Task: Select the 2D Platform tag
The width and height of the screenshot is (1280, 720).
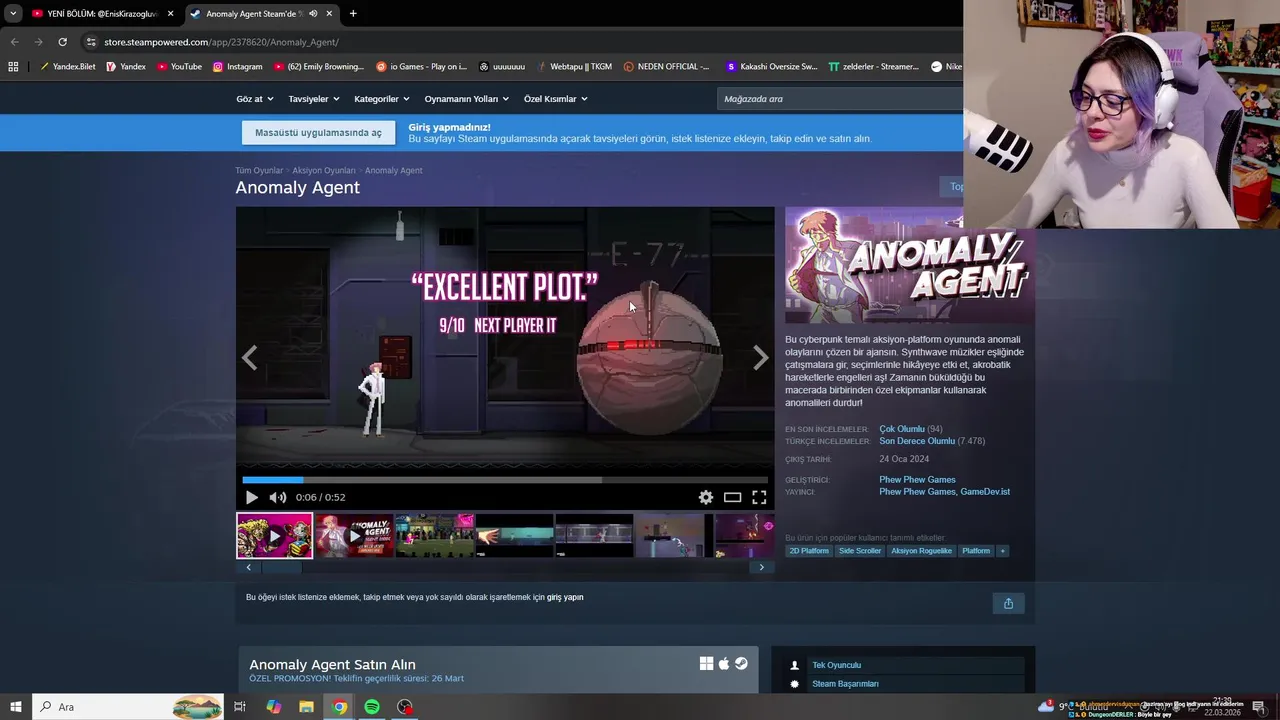Action: [x=809, y=551]
